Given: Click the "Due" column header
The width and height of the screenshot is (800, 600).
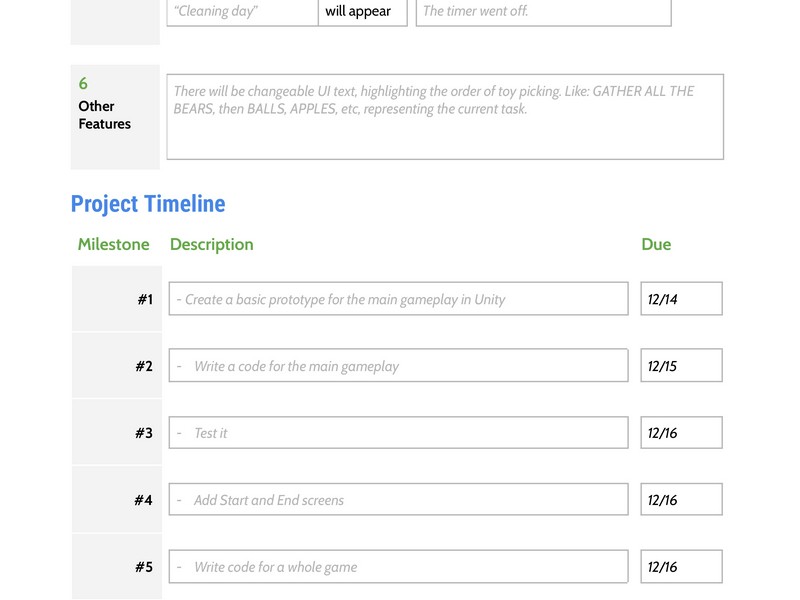Looking at the screenshot, I should click(x=656, y=244).
